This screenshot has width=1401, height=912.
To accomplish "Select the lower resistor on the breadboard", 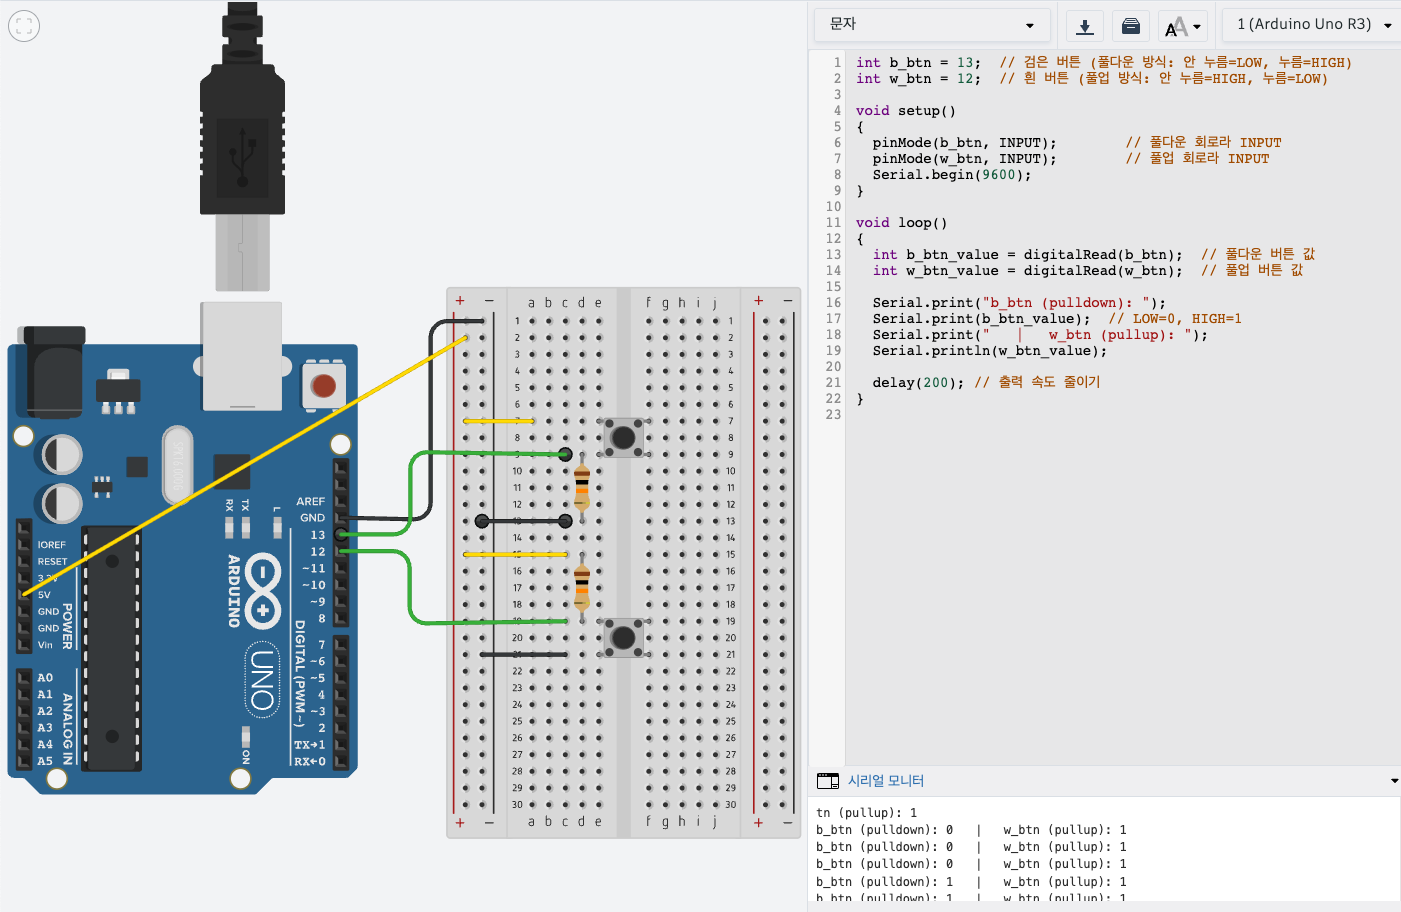I will (x=581, y=587).
